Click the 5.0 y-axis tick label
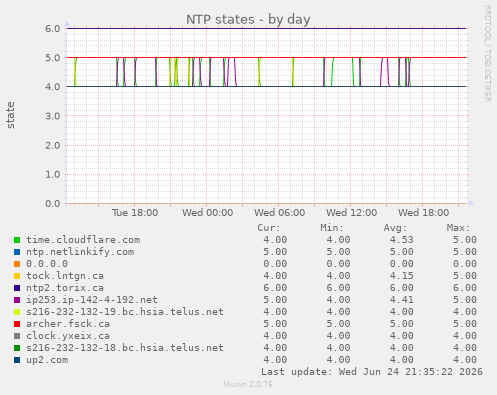Screen dimensions: 497x395 click(x=53, y=58)
